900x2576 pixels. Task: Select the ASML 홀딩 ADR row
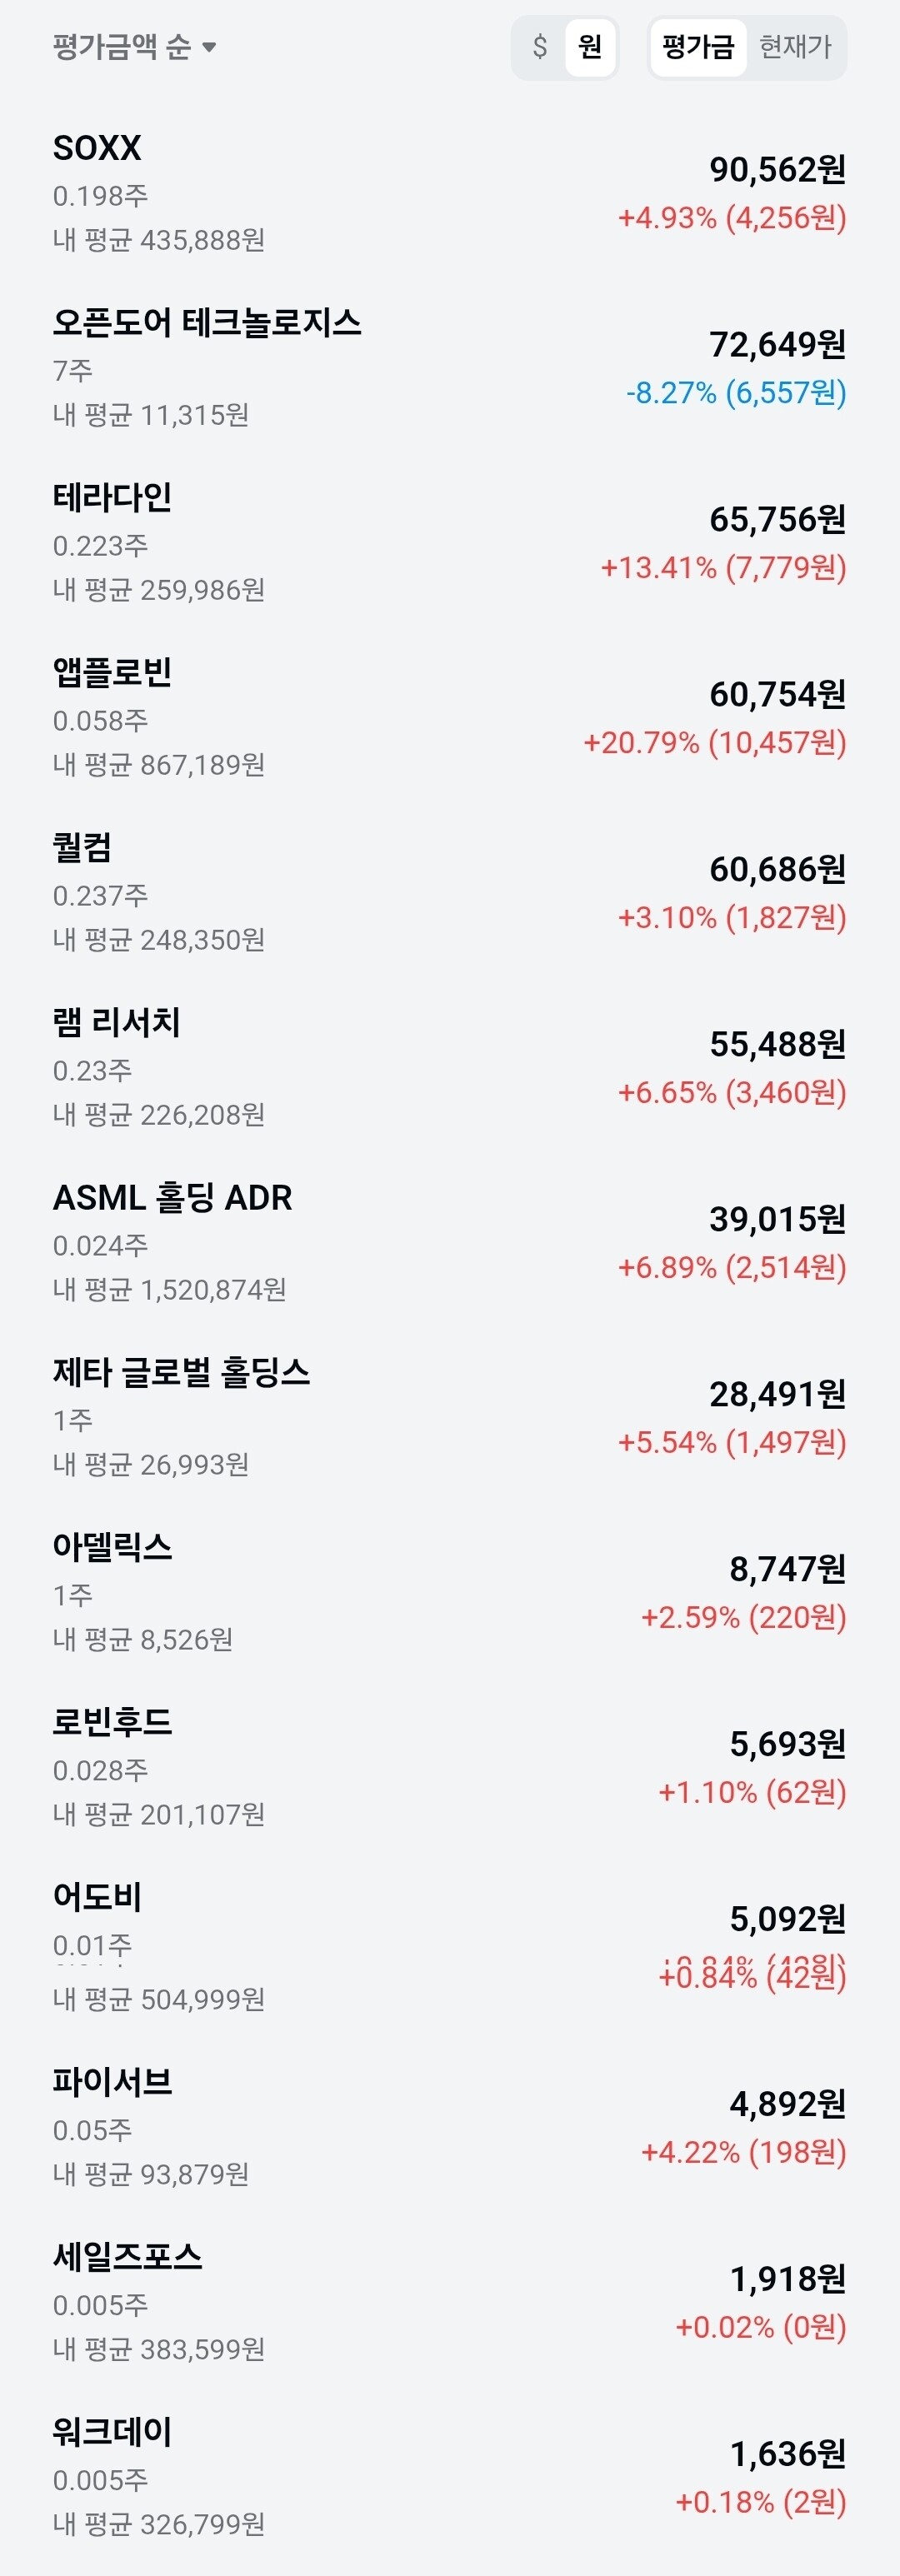pyautogui.click(x=450, y=1243)
